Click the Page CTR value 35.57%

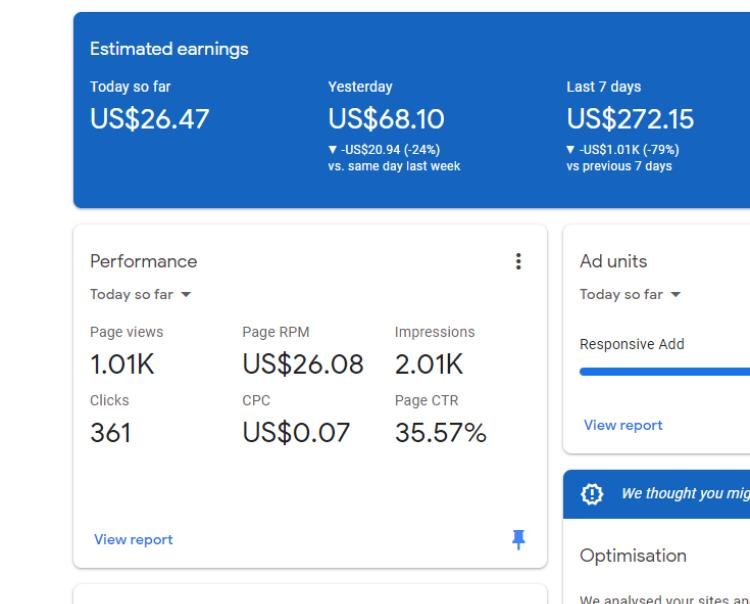441,433
